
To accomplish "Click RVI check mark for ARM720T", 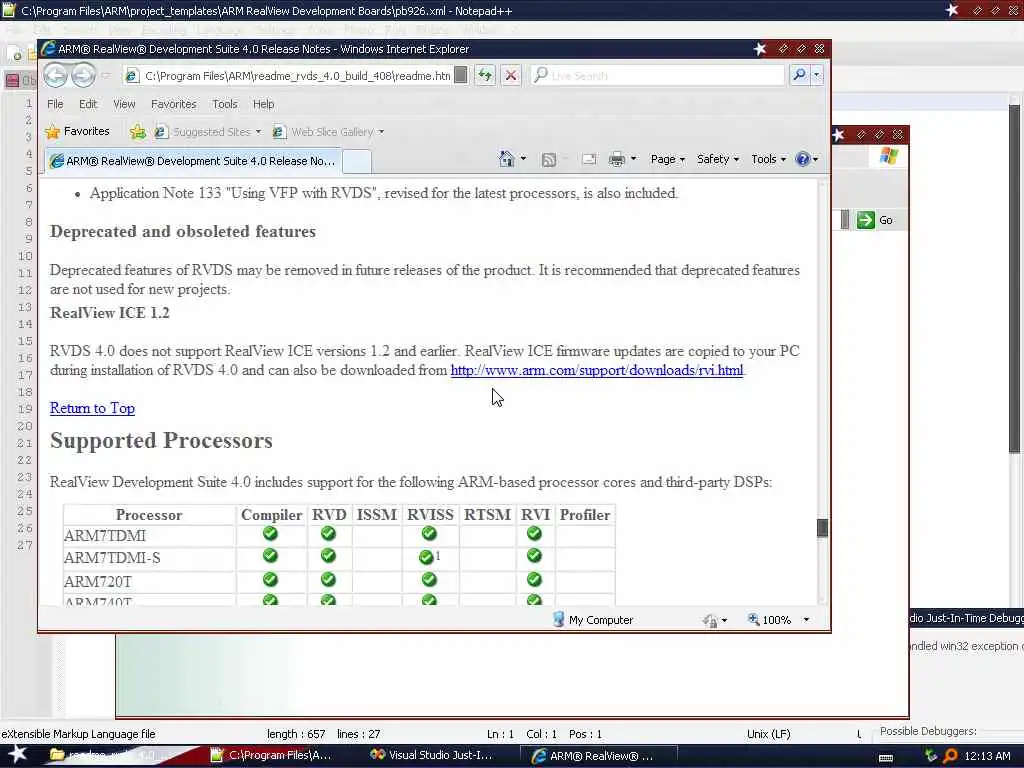I will coord(534,579).
